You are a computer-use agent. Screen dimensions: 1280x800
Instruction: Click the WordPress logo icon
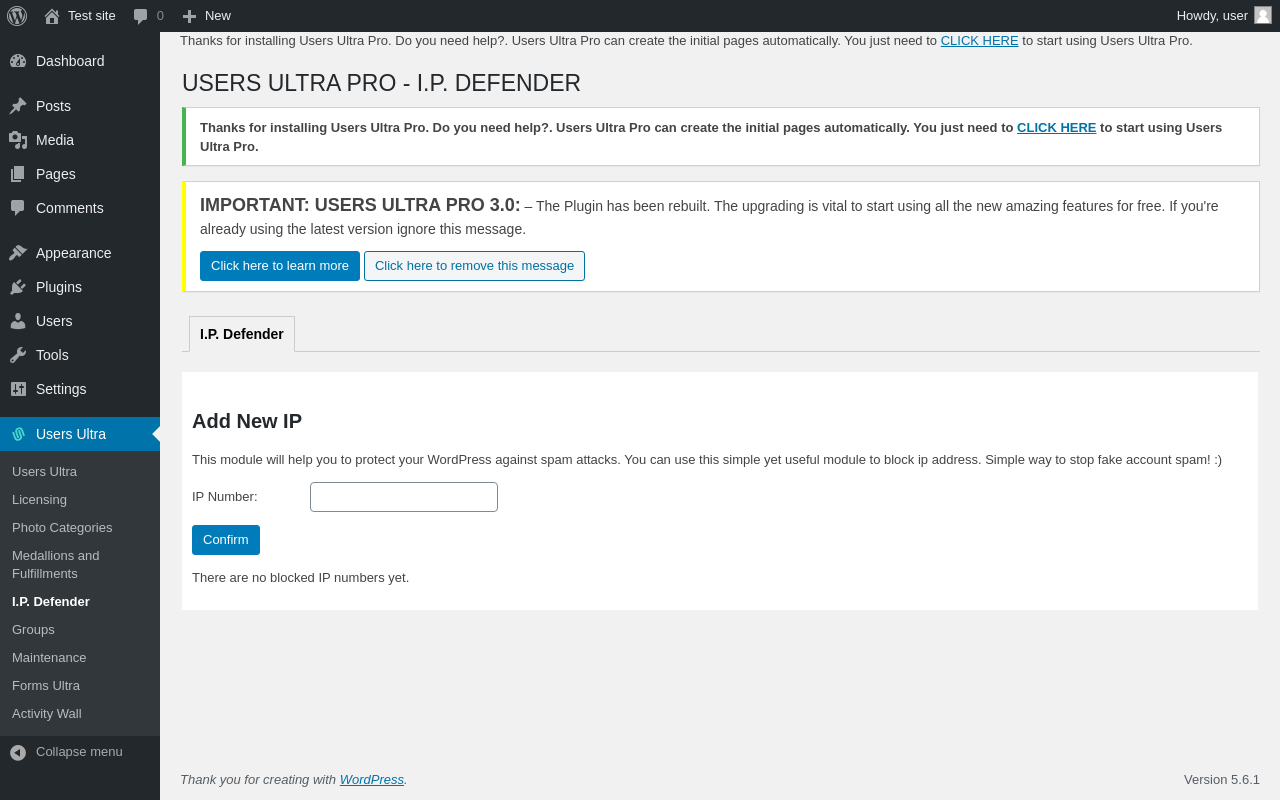point(17,16)
